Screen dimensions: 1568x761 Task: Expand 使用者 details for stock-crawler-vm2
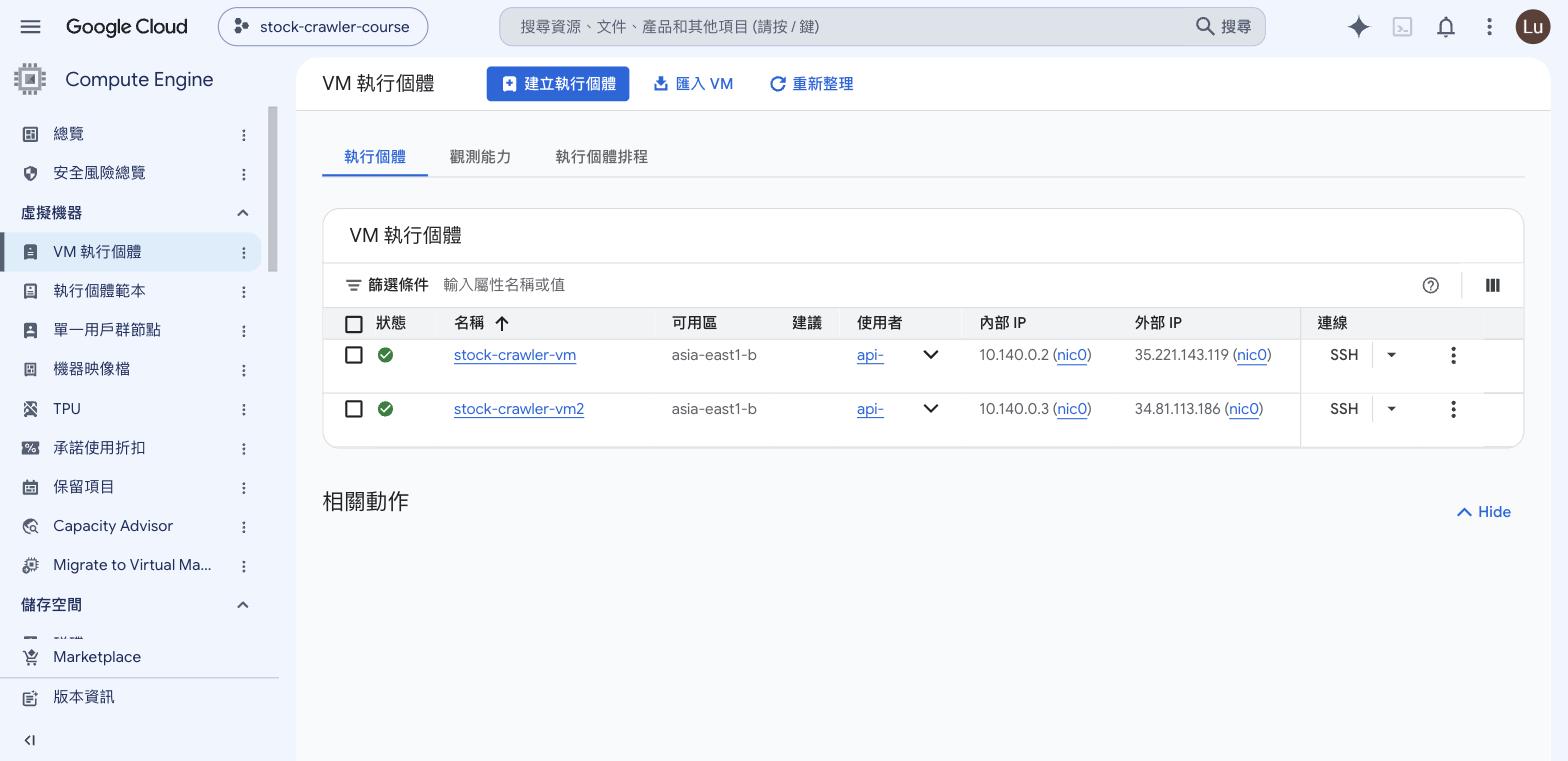click(x=930, y=409)
